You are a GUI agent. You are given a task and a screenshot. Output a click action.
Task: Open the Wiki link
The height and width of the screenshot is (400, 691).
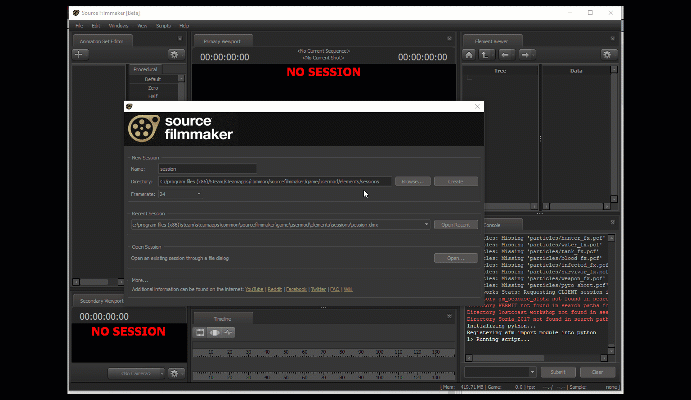348,289
